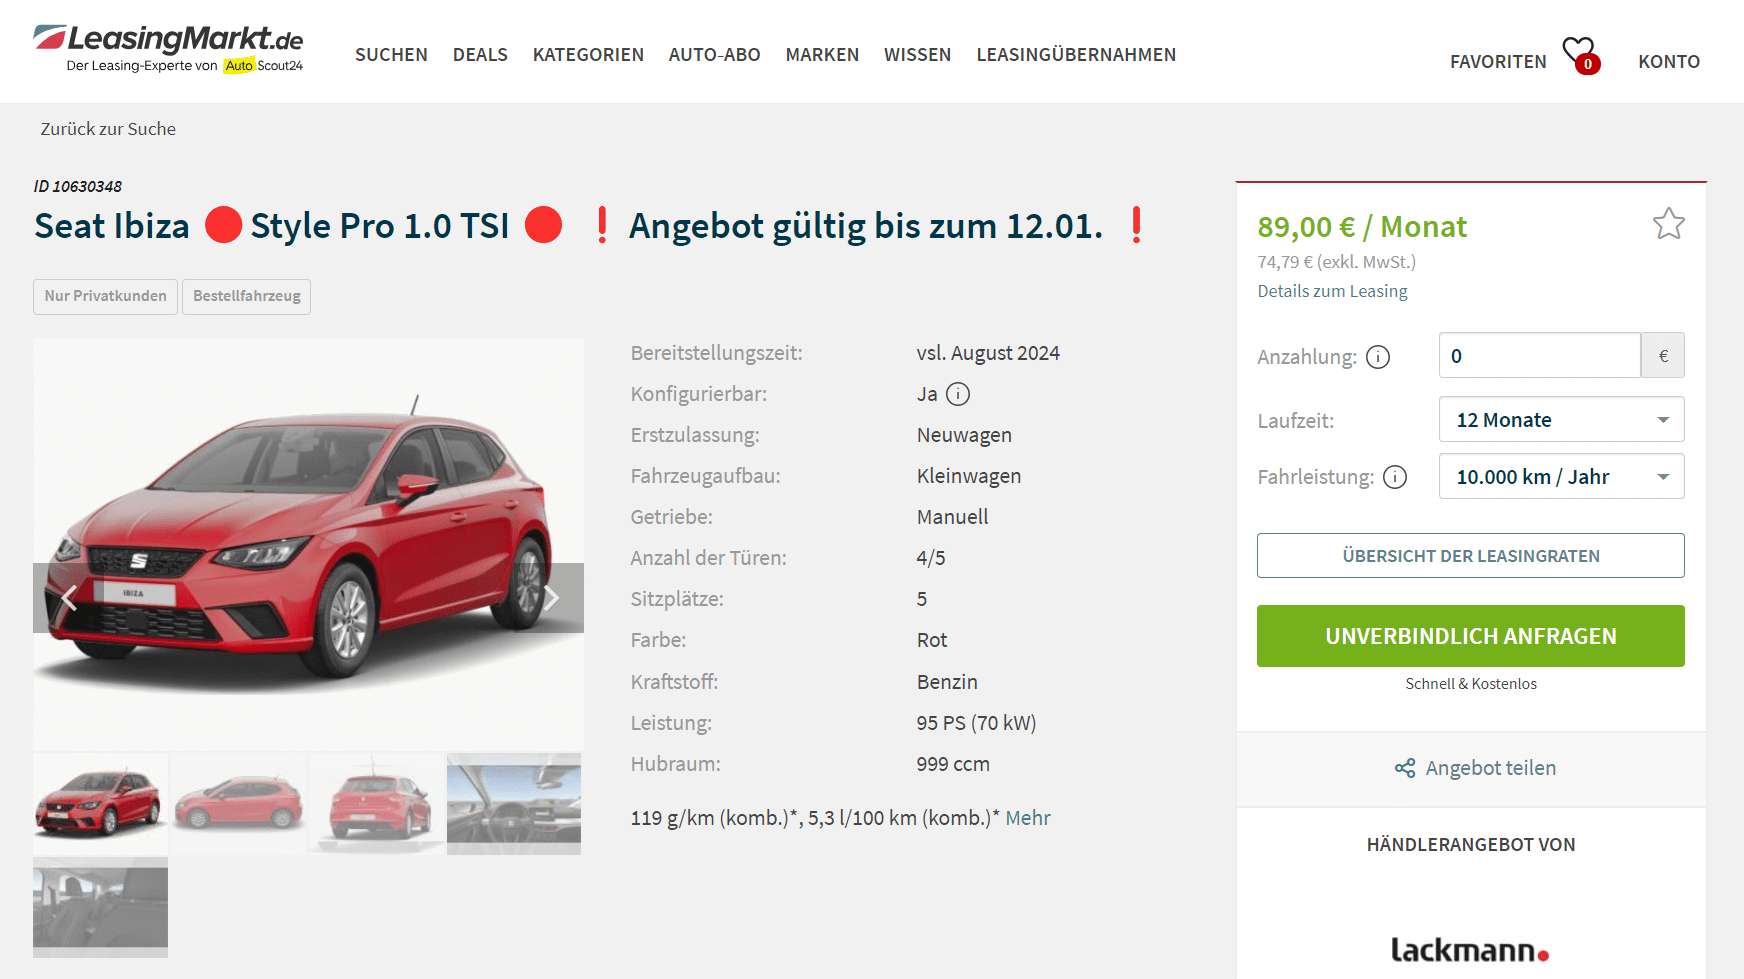Click the lackmann dealer logo
Viewport: 1744px width, 979px height.
(x=1470, y=949)
